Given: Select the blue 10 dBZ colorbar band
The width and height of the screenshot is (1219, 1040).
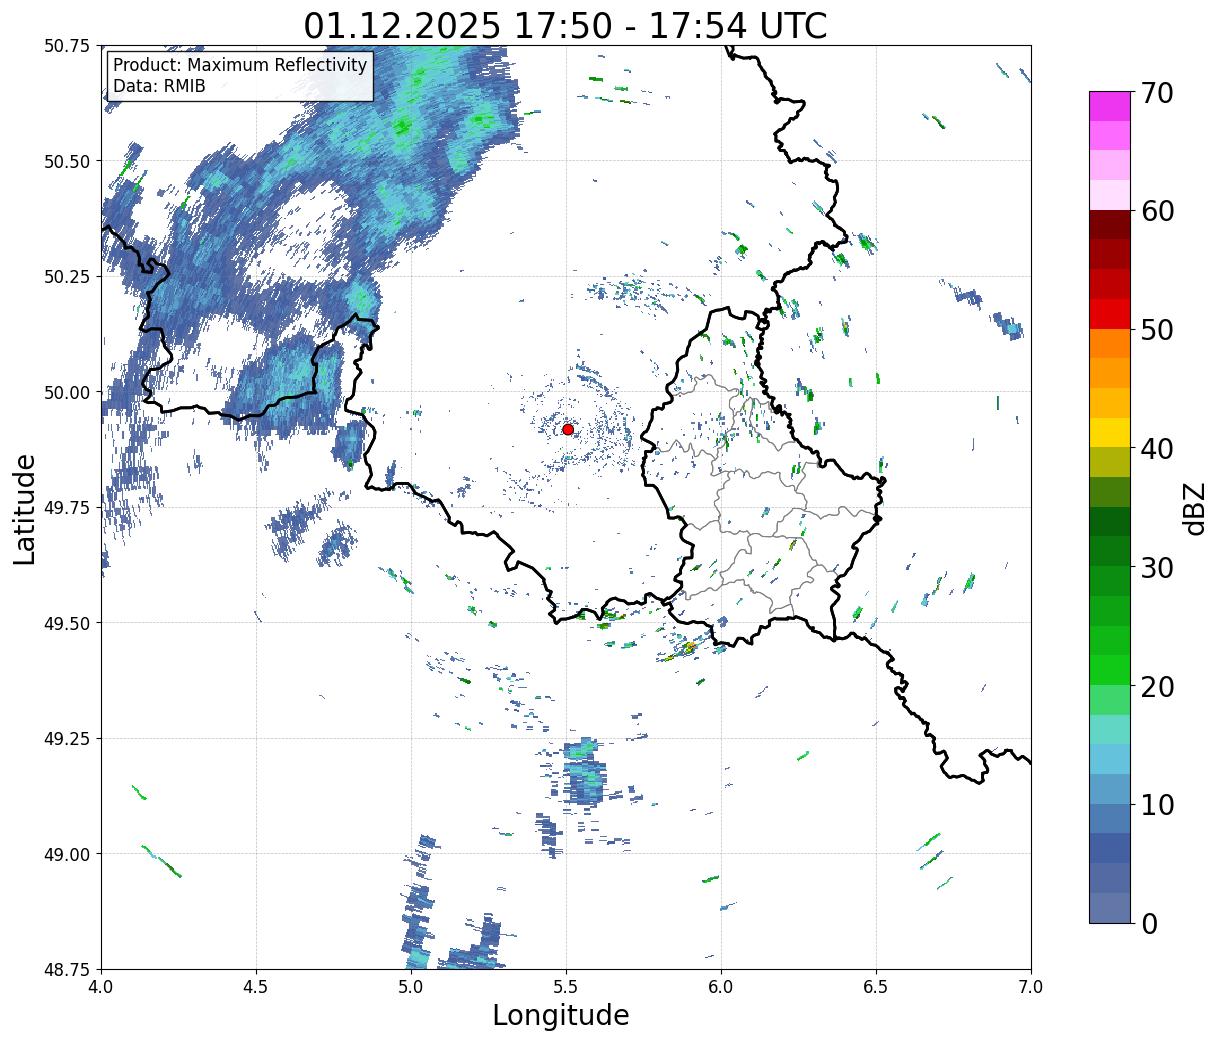Looking at the screenshot, I should [1110, 788].
